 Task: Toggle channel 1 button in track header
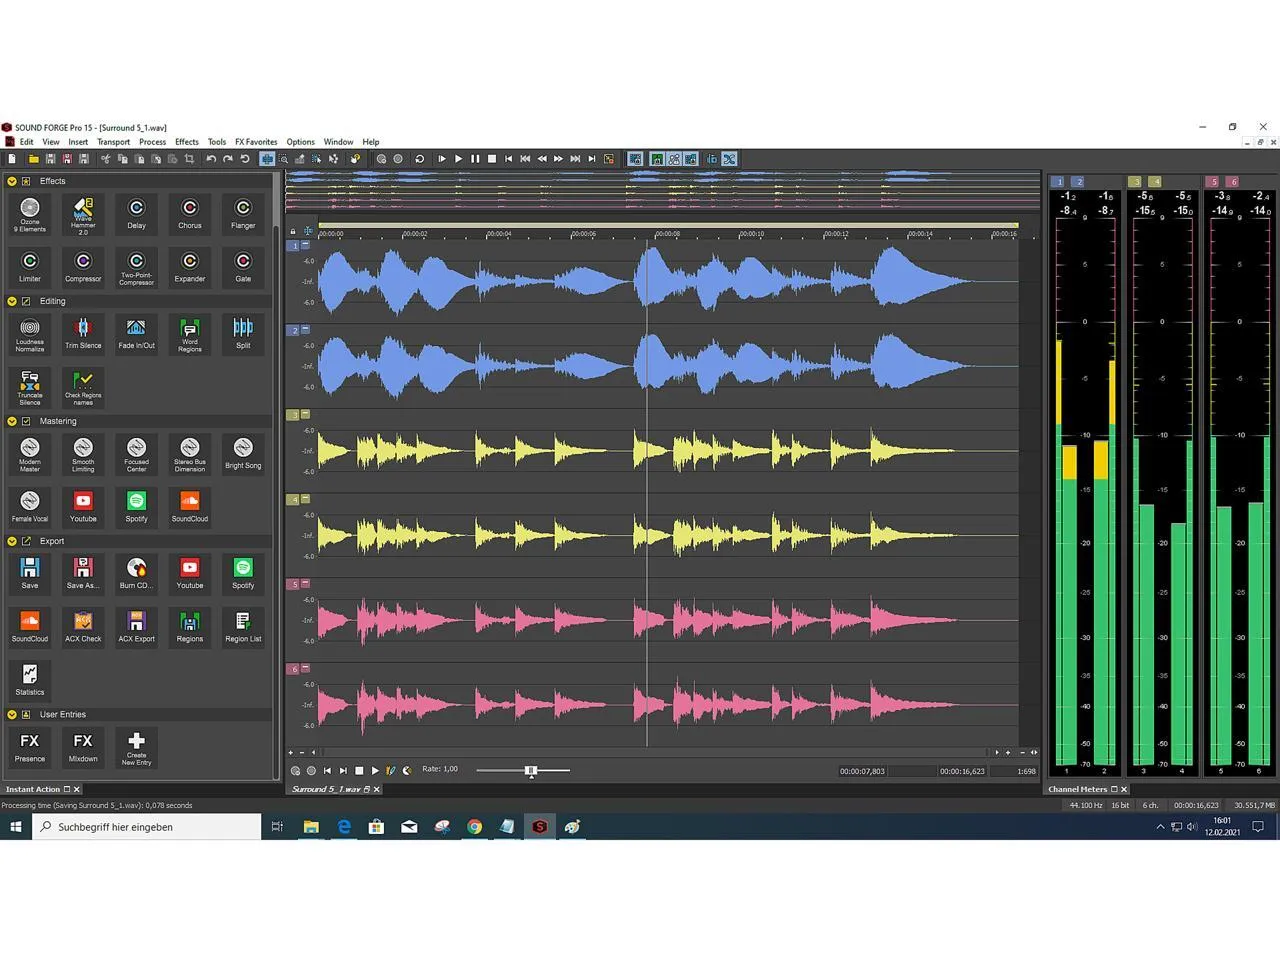click(293, 245)
